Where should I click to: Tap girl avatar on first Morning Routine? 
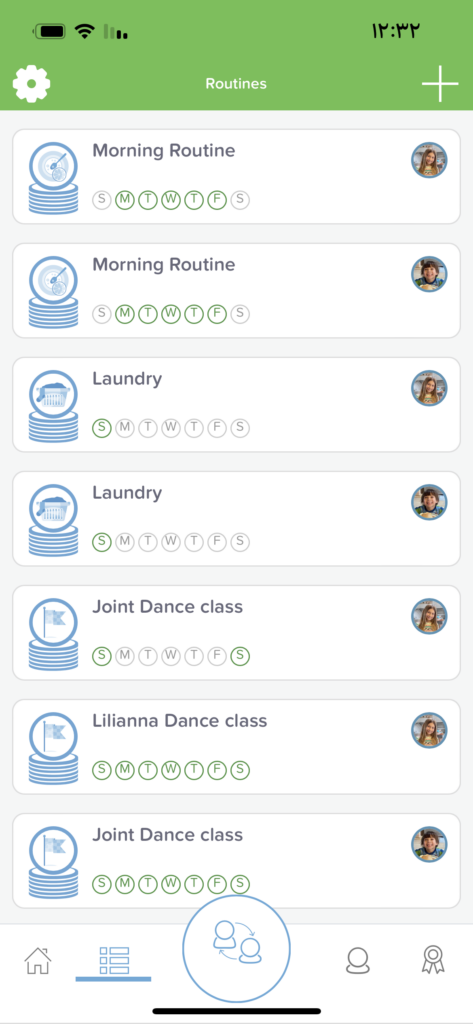[x=429, y=160]
